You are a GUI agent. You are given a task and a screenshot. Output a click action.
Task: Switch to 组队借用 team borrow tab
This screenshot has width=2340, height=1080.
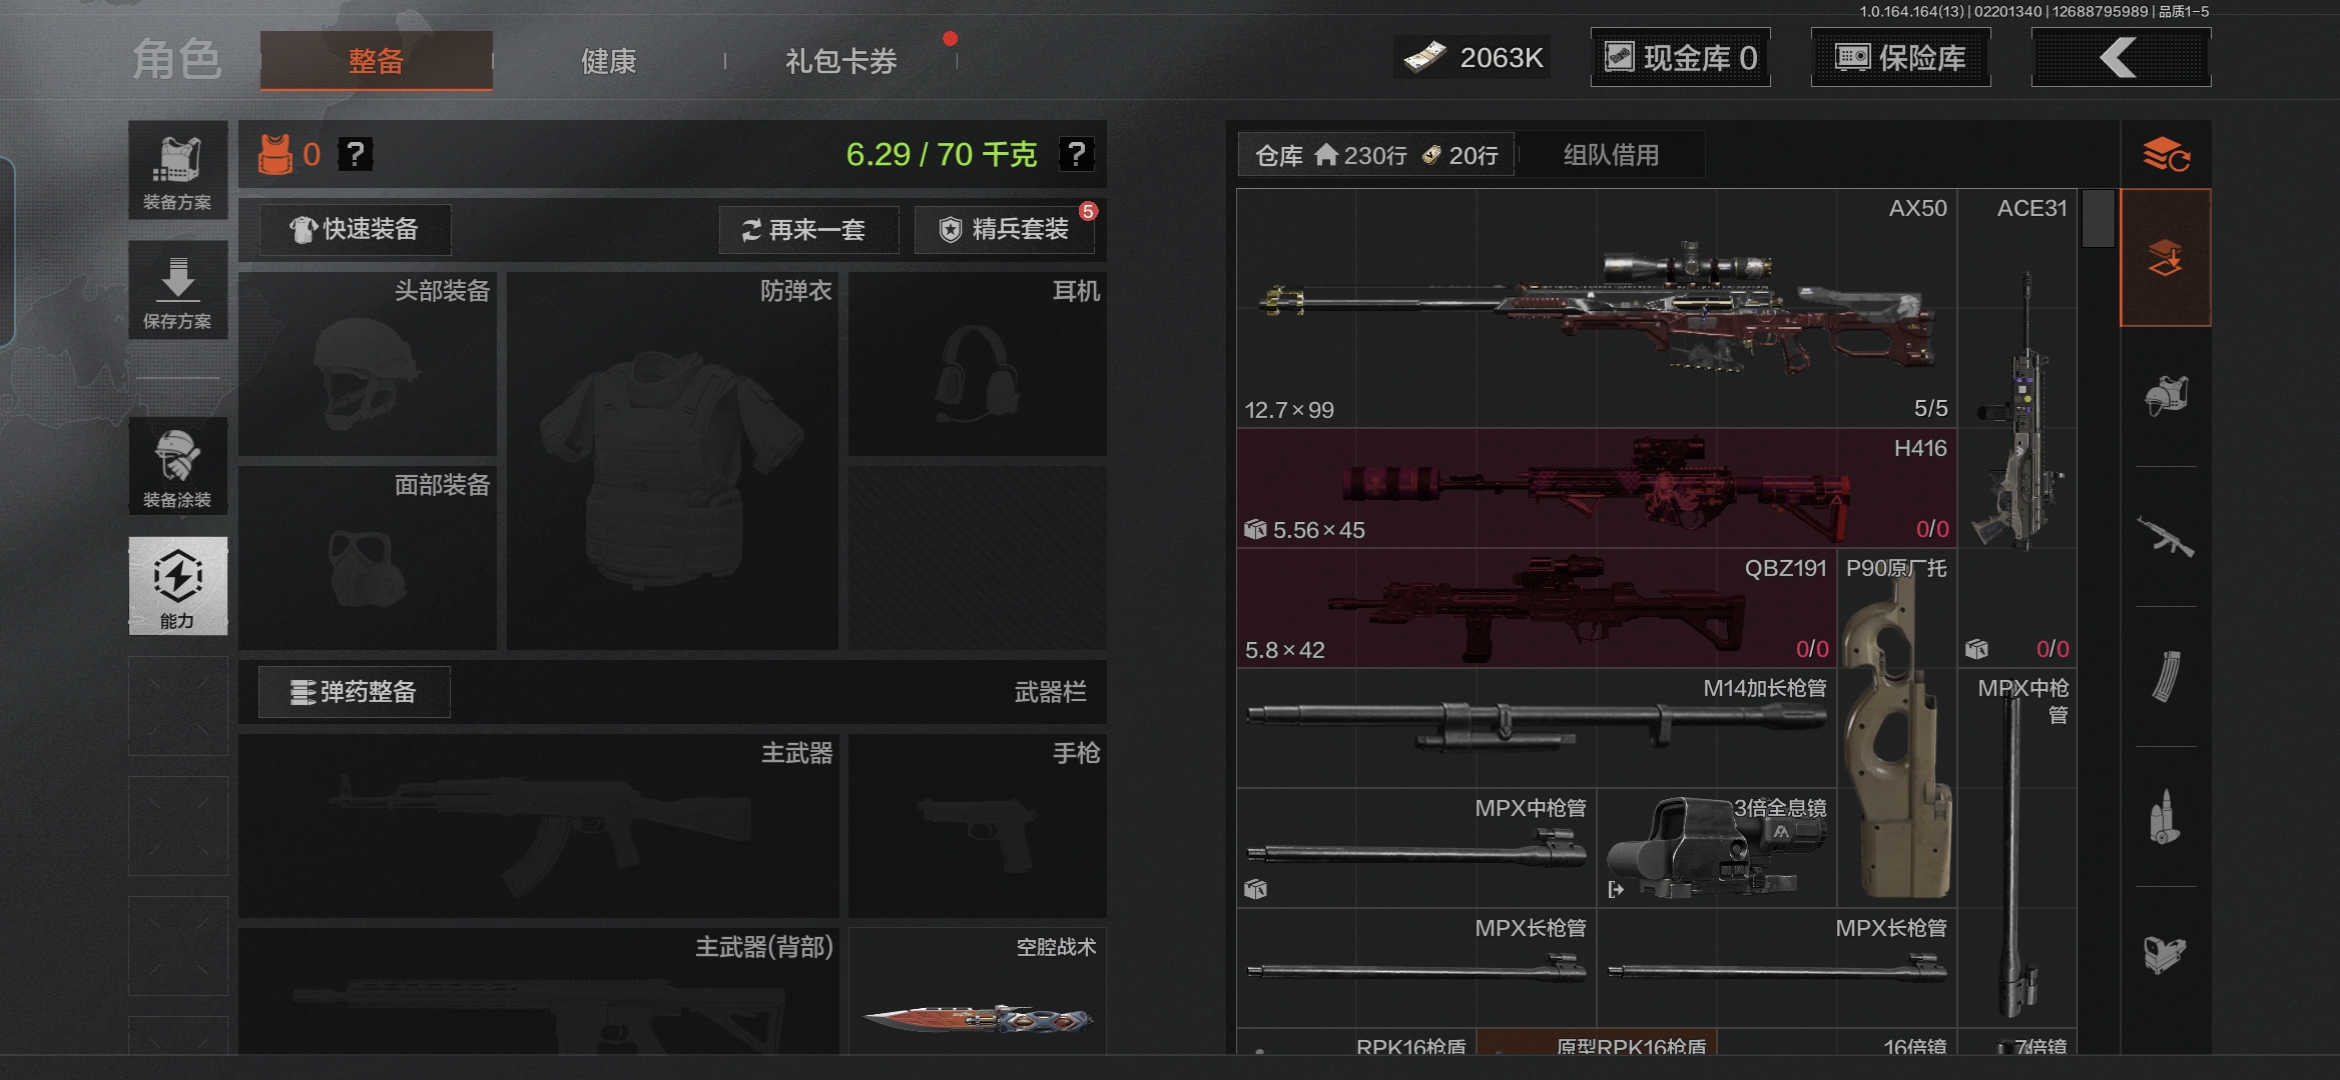1611,155
